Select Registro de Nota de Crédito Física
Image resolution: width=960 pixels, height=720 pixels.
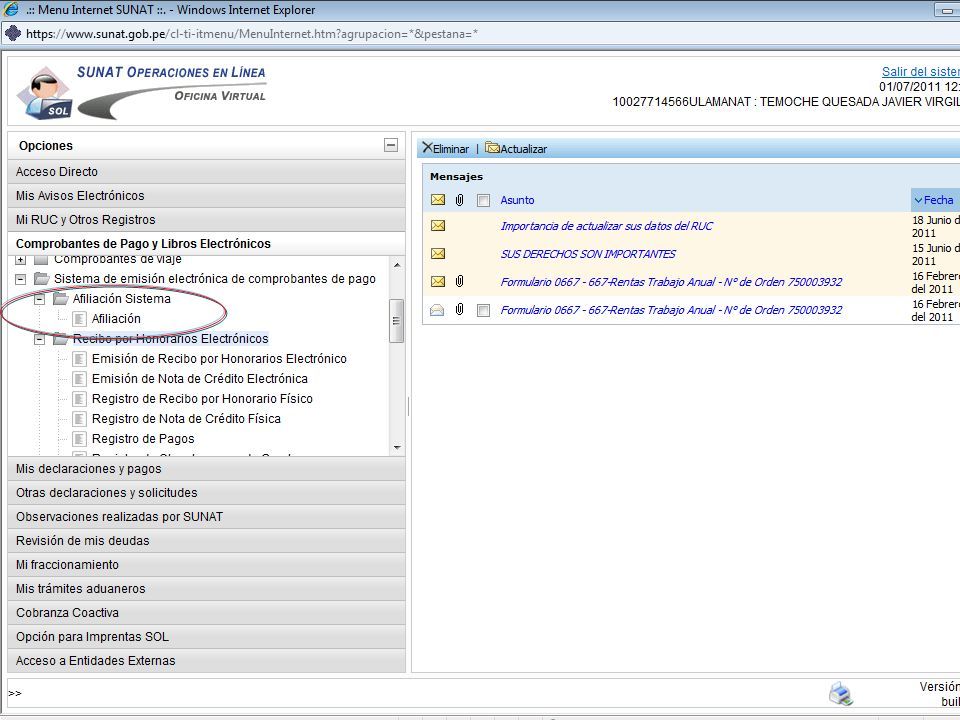pyautogui.click(x=186, y=419)
